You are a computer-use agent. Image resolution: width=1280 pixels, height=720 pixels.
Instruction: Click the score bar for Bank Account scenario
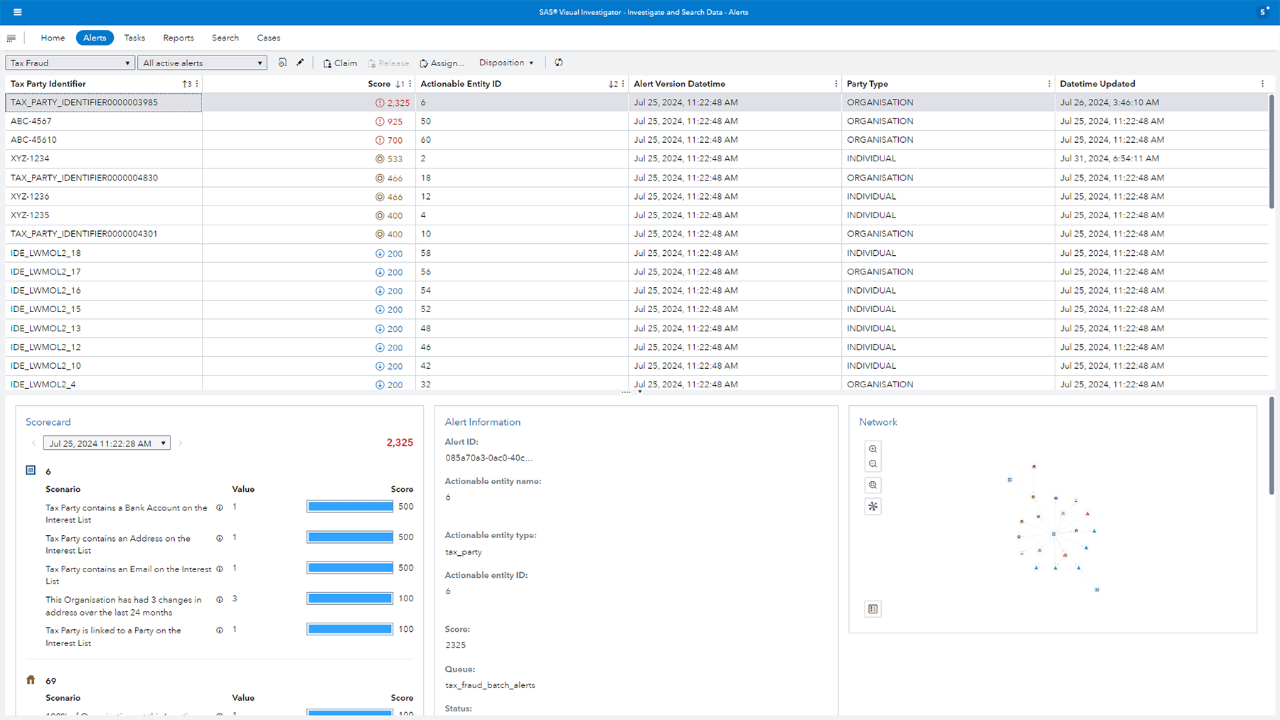(349, 507)
